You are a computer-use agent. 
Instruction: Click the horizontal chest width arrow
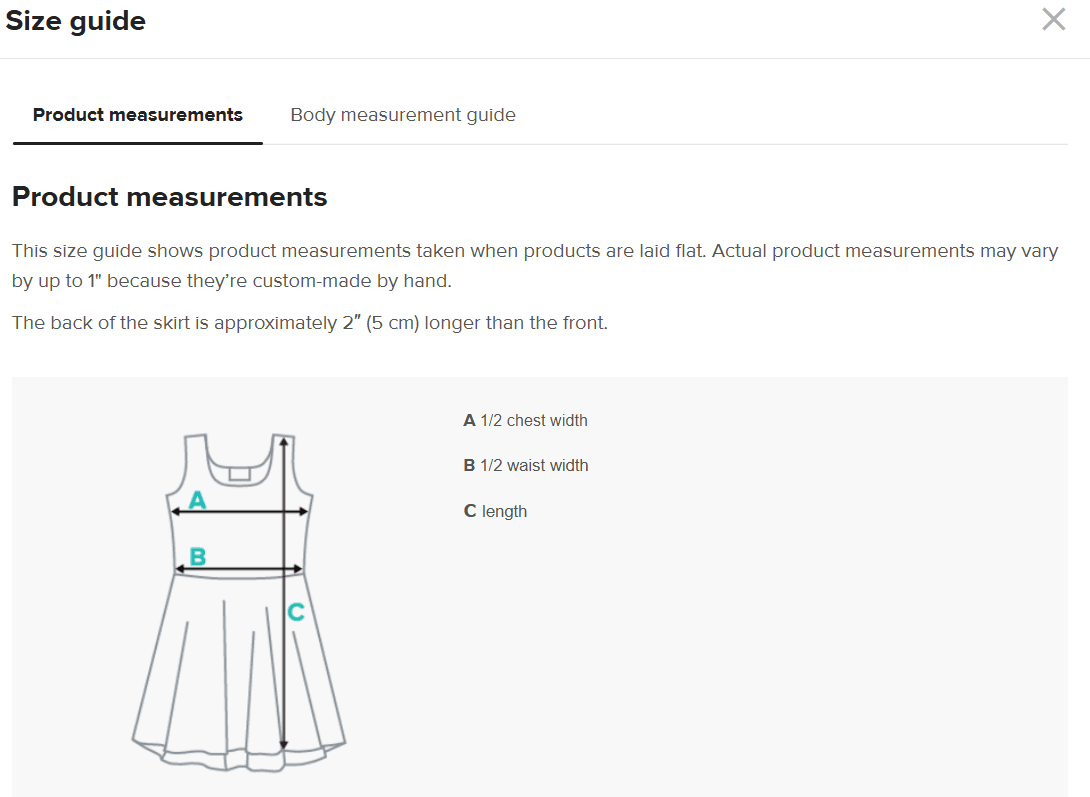pos(240,512)
